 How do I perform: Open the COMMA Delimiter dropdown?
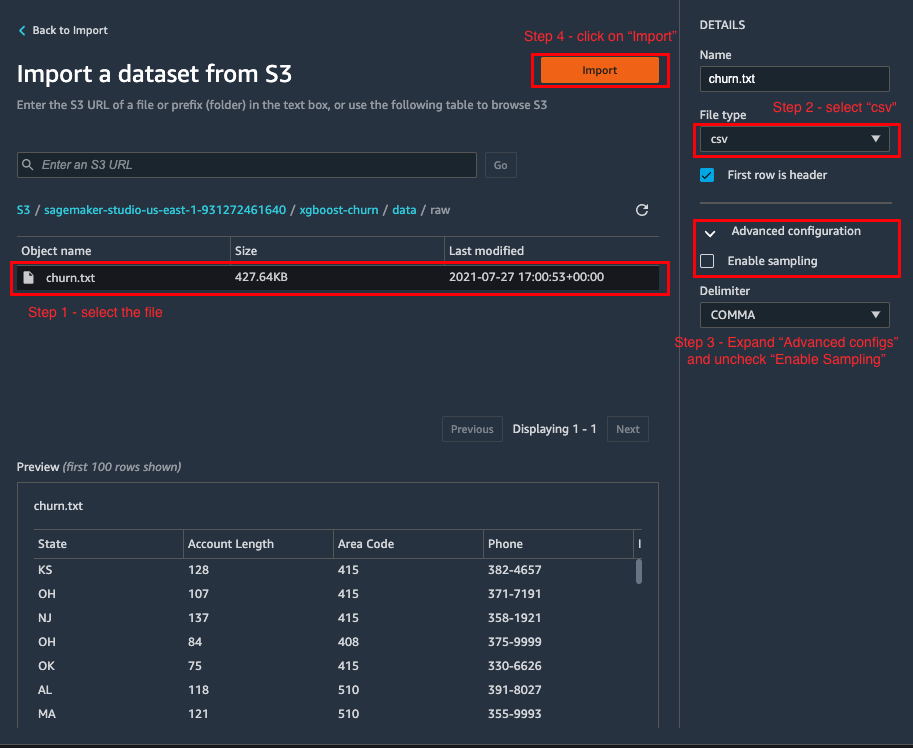[x=794, y=315]
